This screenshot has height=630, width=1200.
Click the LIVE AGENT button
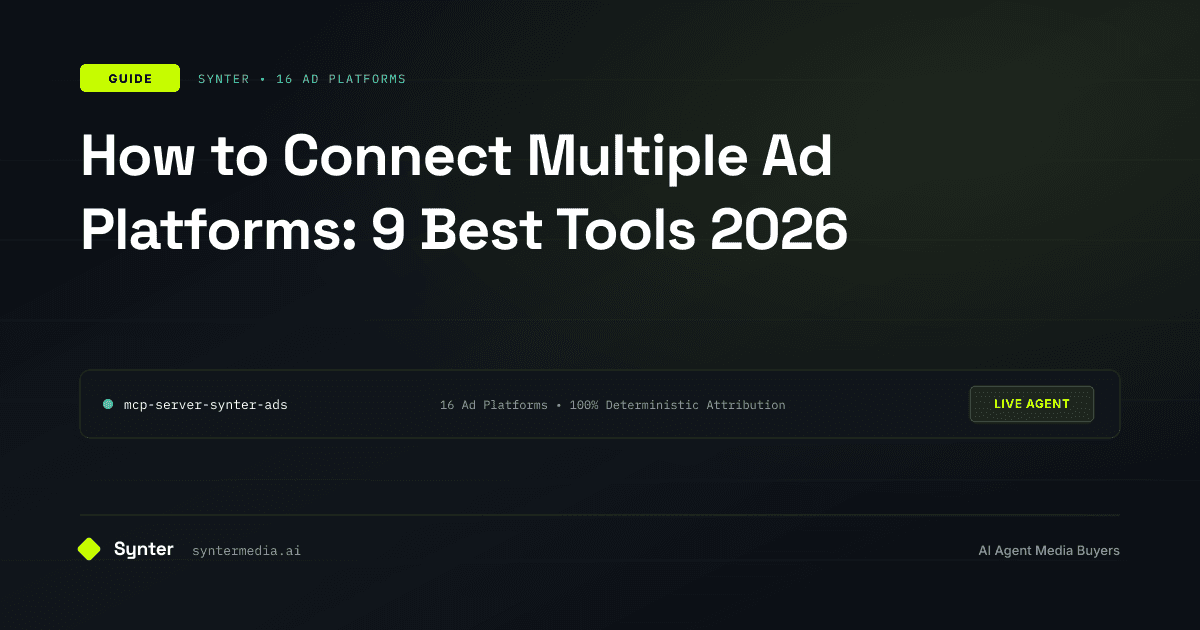click(x=1032, y=404)
